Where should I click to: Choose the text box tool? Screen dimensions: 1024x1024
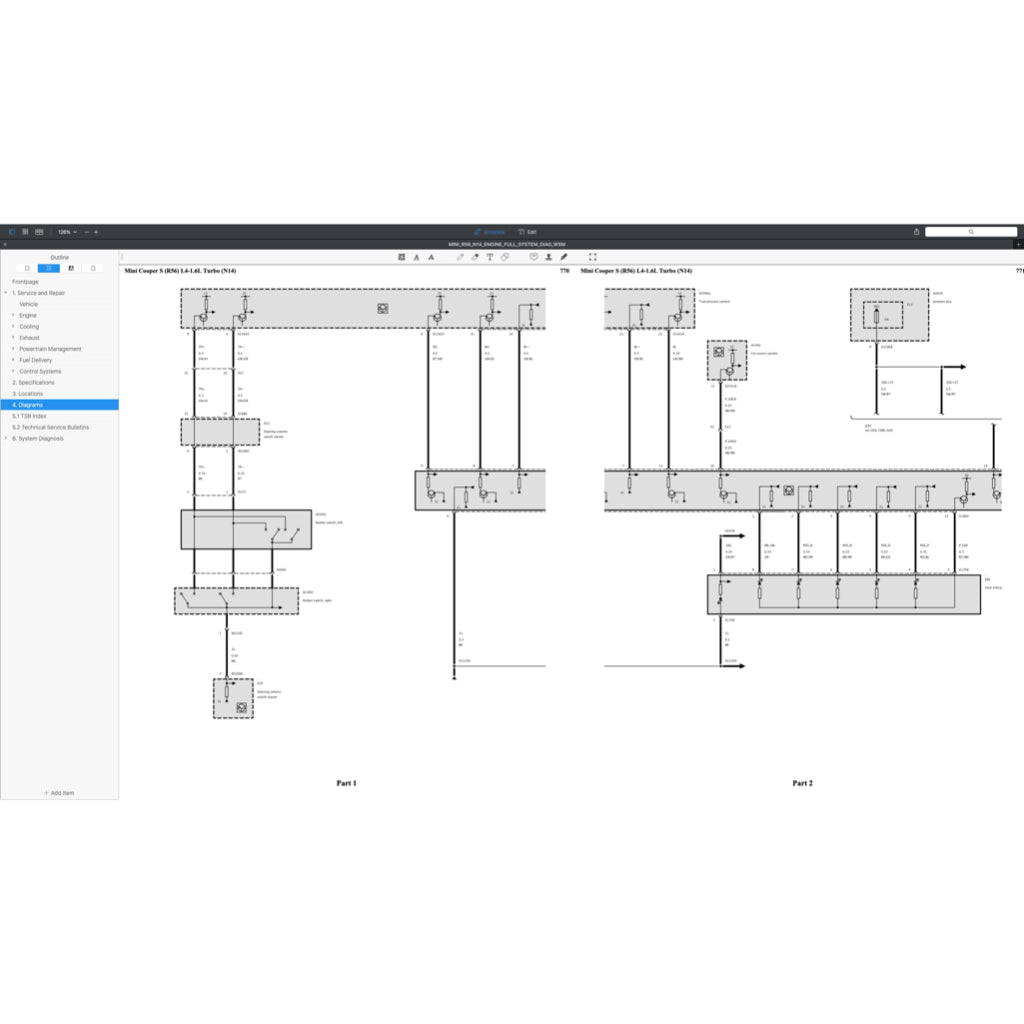tap(490, 257)
